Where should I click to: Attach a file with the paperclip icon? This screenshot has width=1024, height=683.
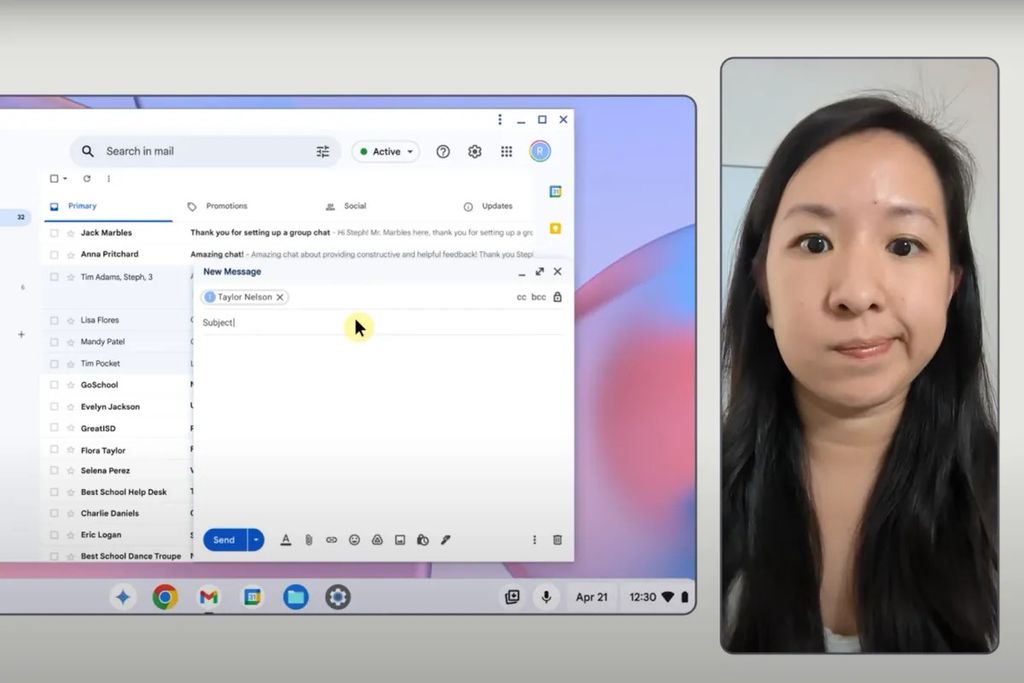coord(308,539)
